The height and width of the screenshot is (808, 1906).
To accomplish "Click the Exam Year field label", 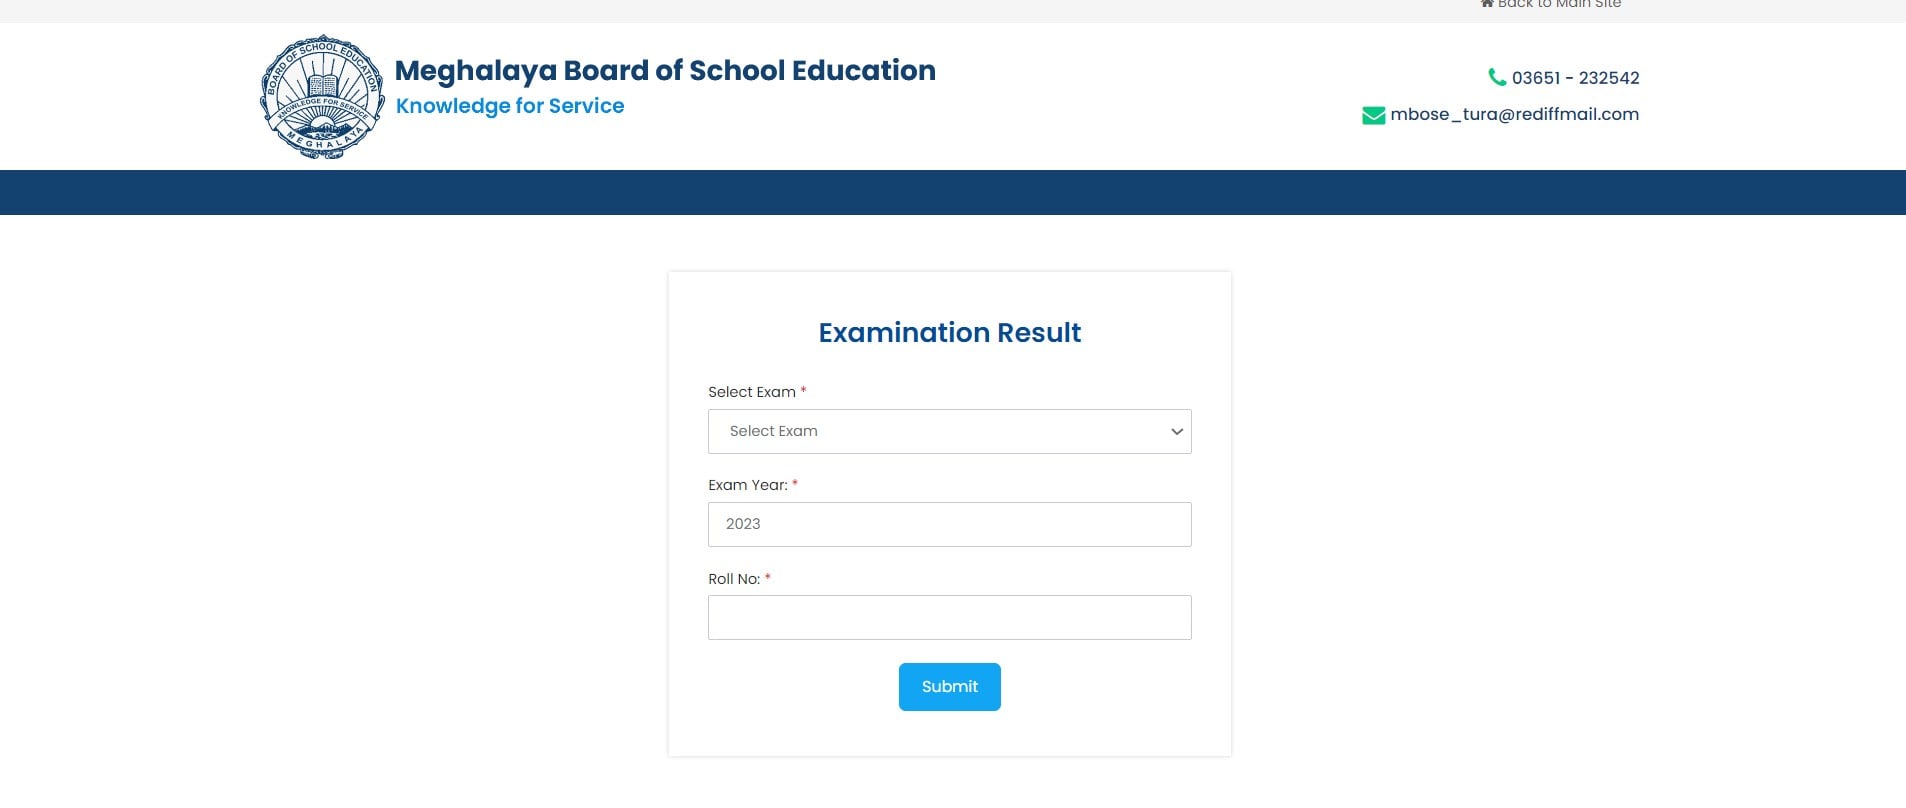I will (747, 485).
